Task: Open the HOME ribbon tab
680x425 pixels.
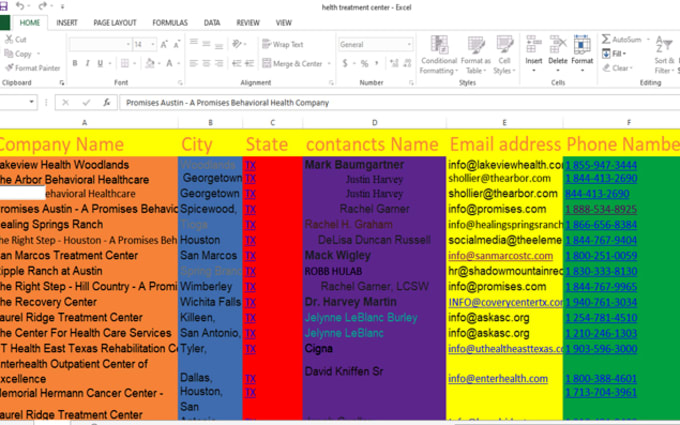Action: 29,23
